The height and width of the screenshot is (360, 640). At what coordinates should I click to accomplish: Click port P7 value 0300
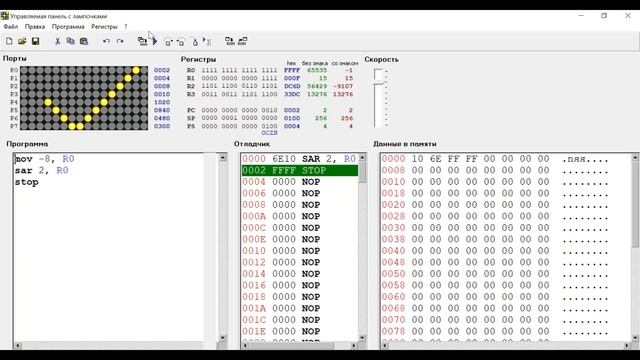(x=162, y=126)
